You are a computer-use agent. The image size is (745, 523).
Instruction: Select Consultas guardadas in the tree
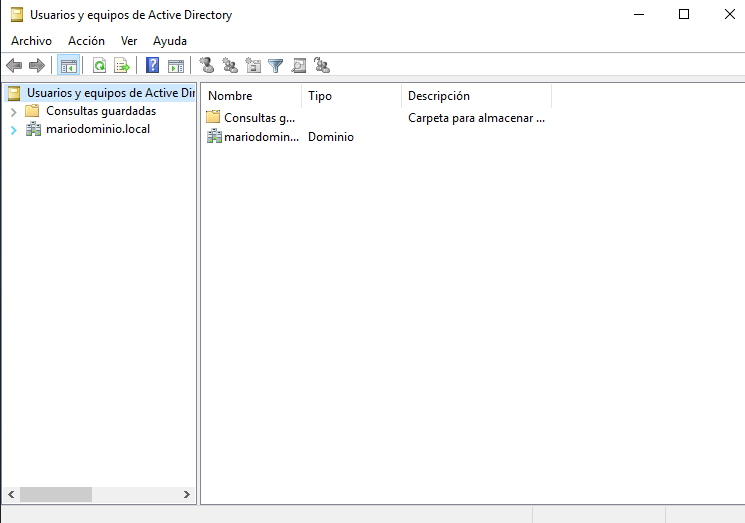[x=101, y=111]
